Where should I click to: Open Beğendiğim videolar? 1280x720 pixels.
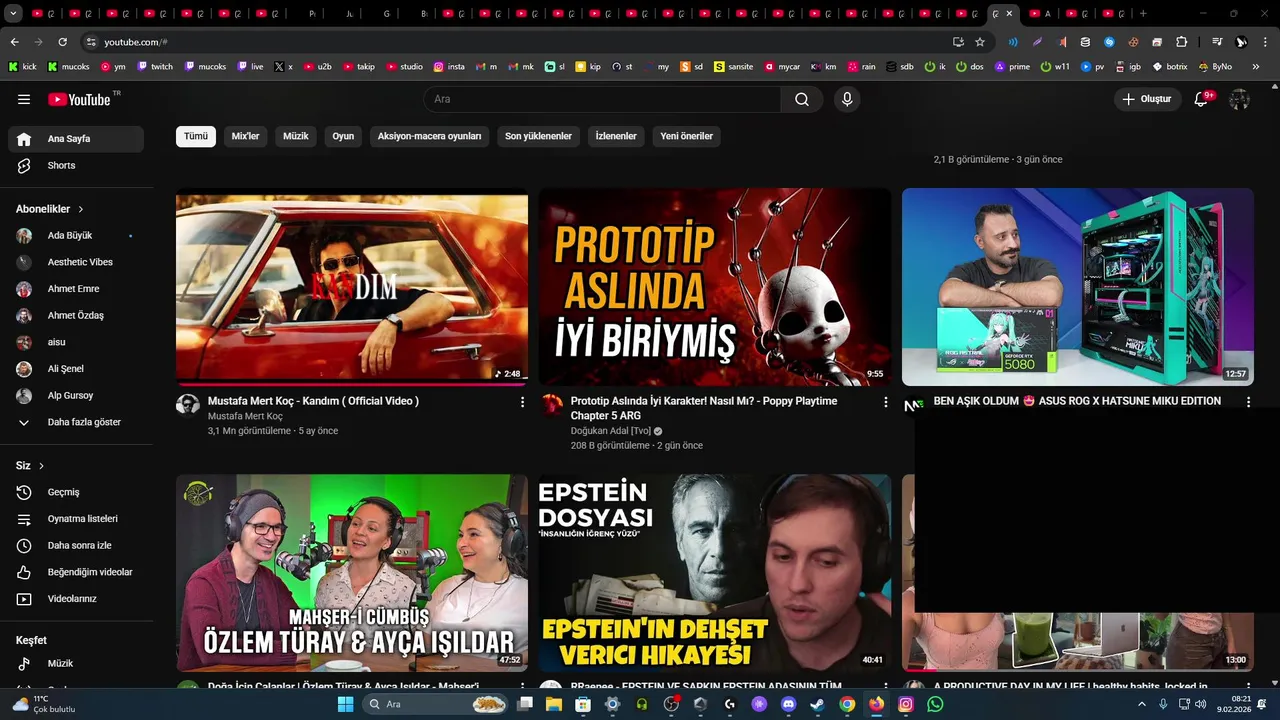[x=76, y=572]
